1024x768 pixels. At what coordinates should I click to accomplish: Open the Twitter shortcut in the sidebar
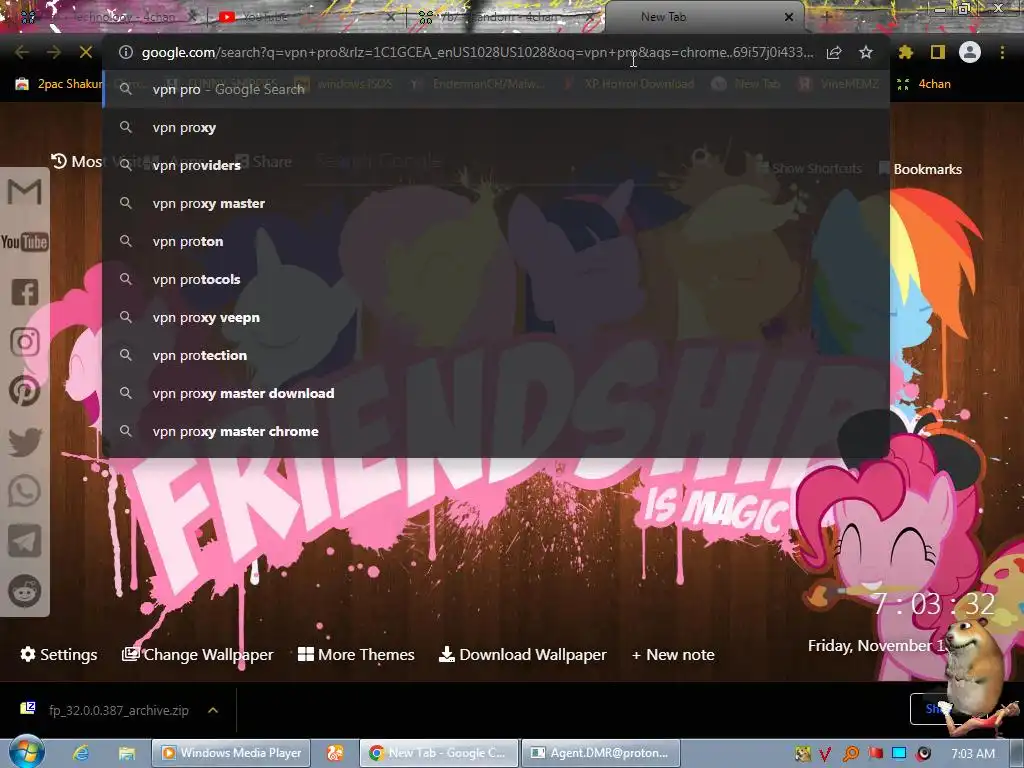25,441
